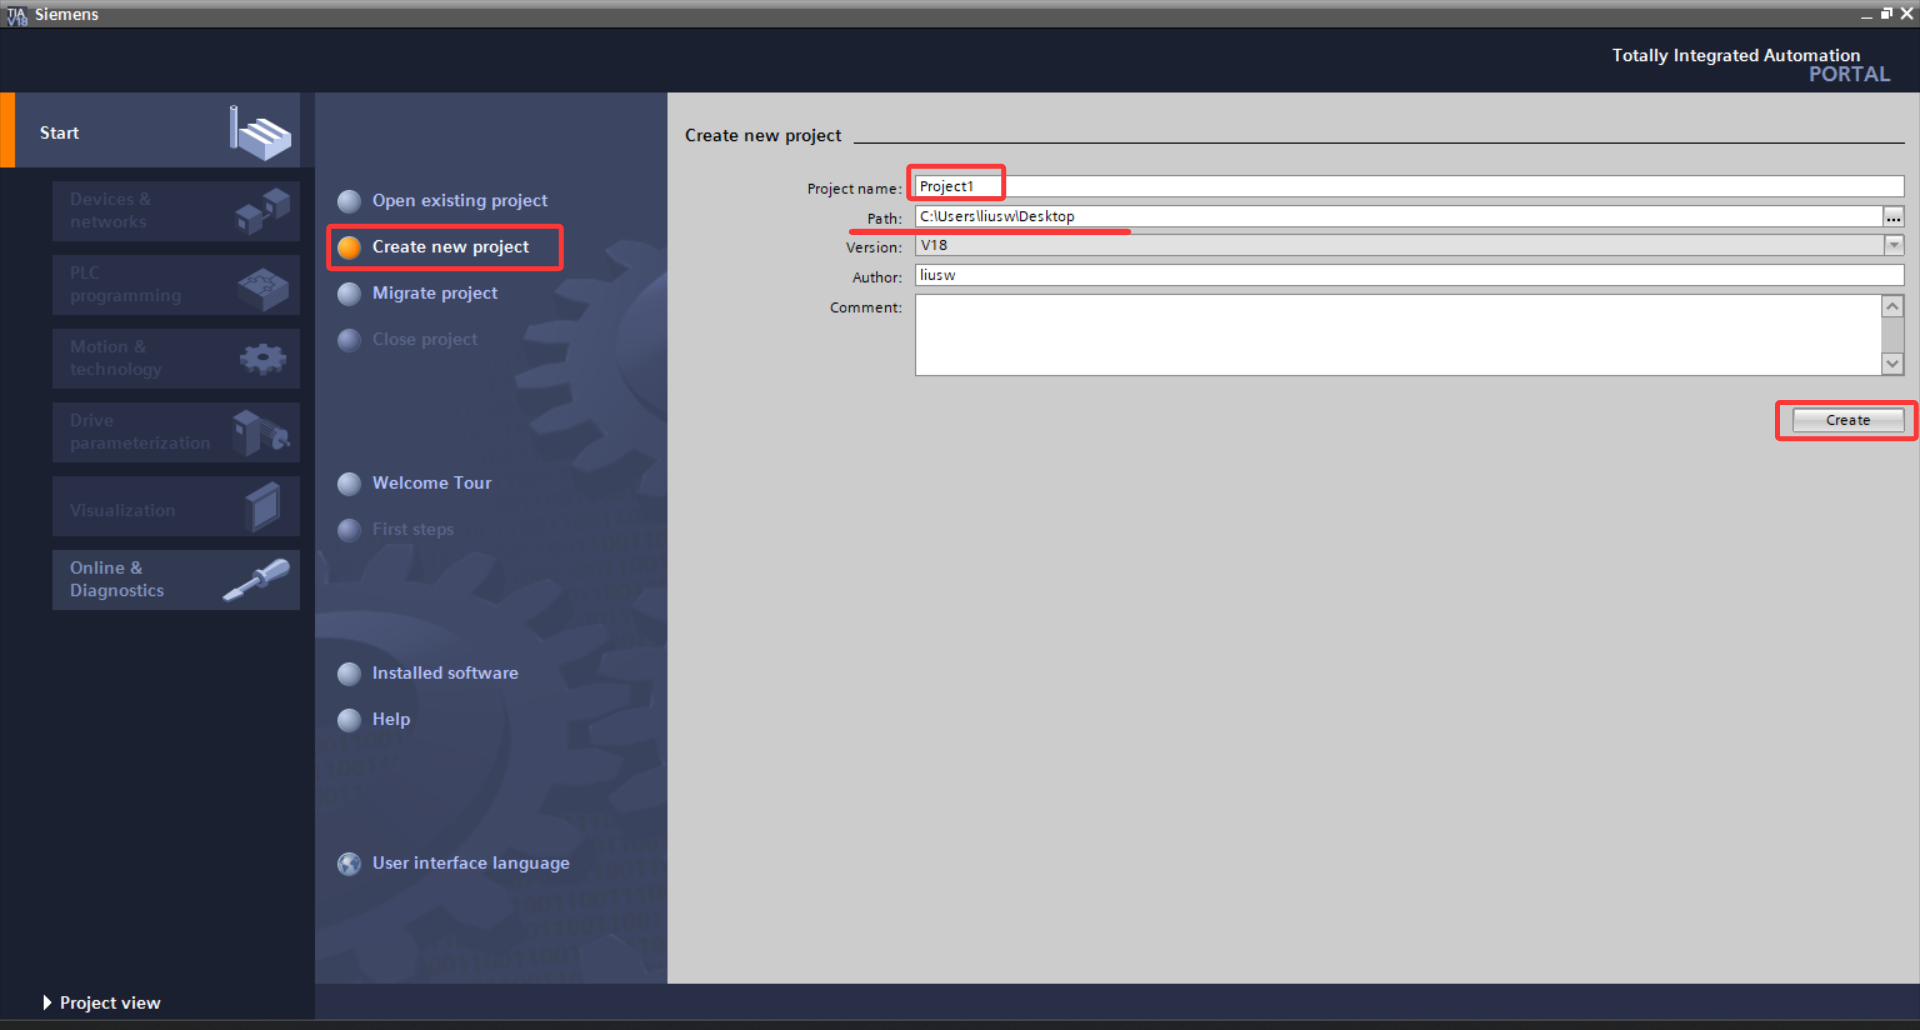Click the Devices & networks icon

(263, 211)
